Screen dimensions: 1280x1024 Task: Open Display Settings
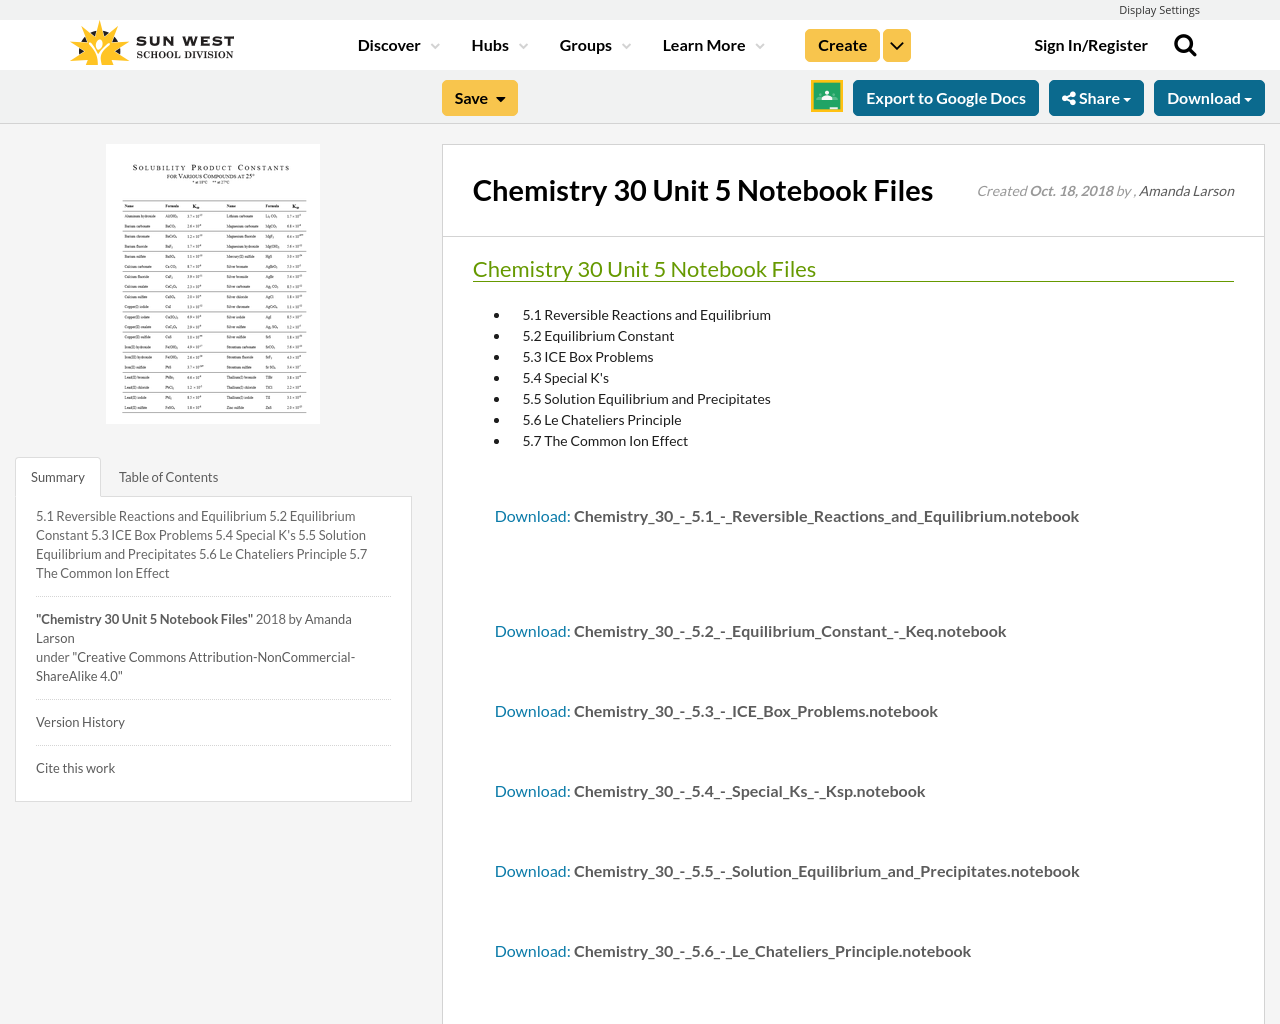pos(1159,10)
